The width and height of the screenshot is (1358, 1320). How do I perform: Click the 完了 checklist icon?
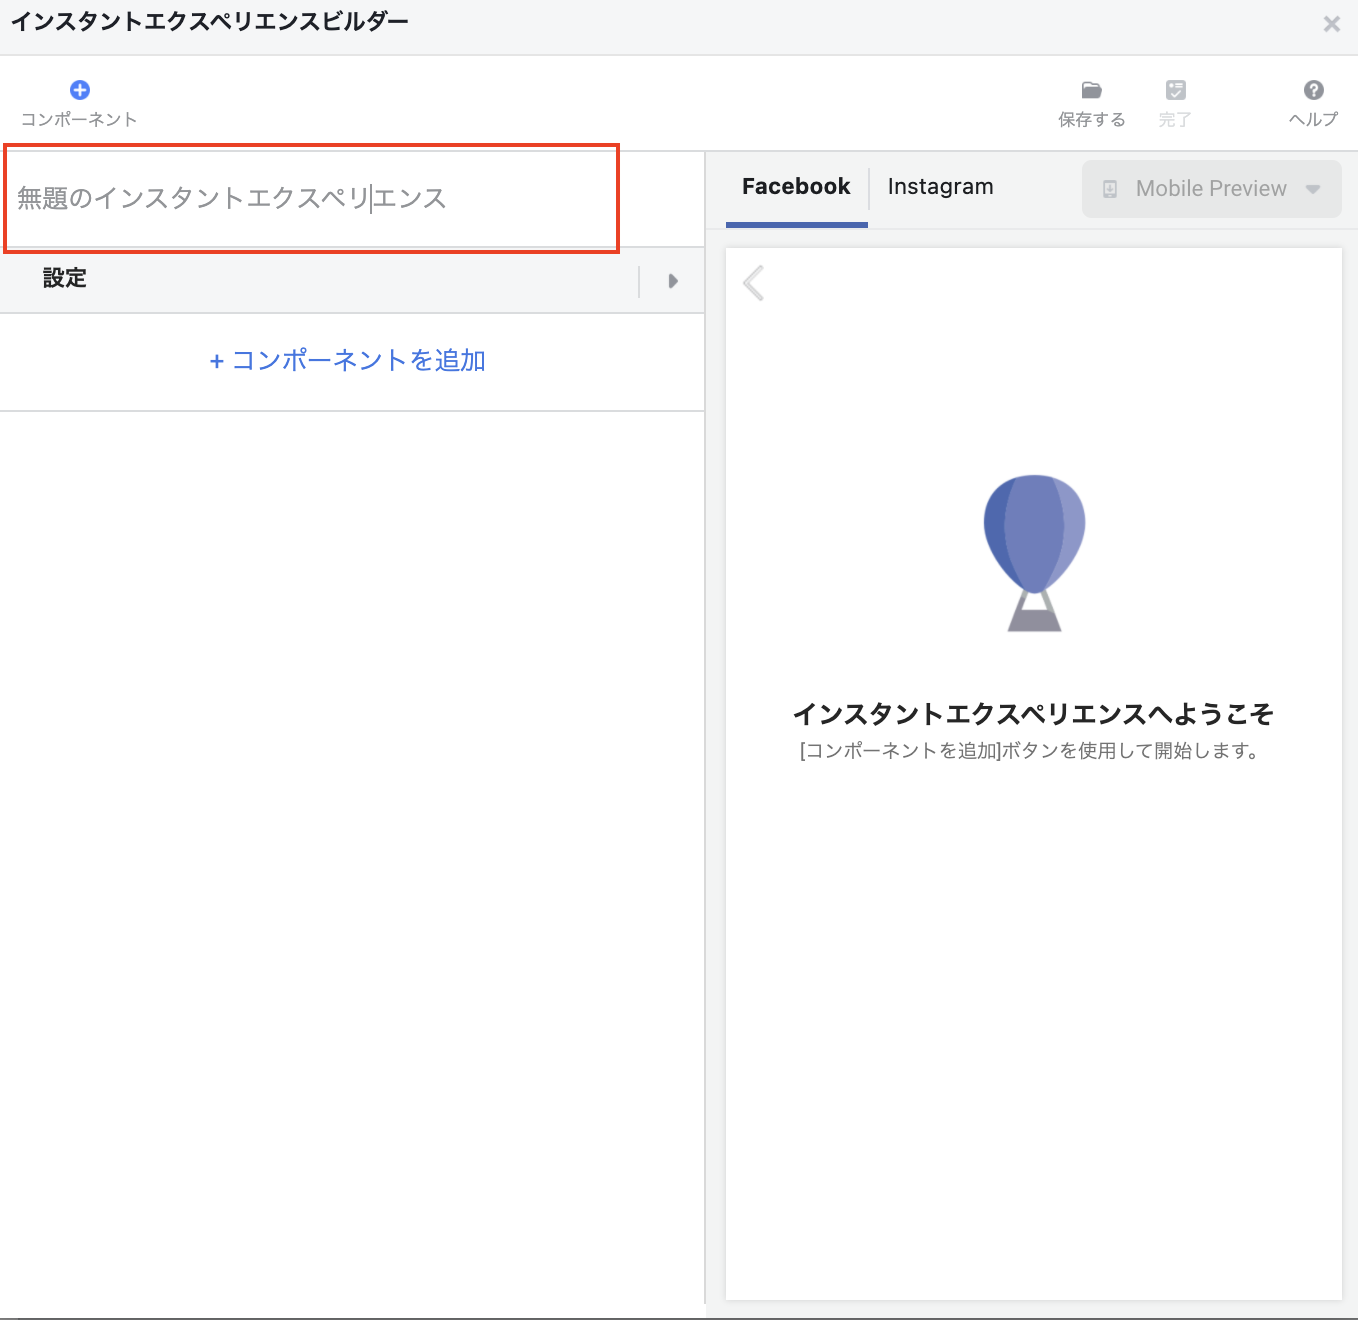[x=1176, y=91]
